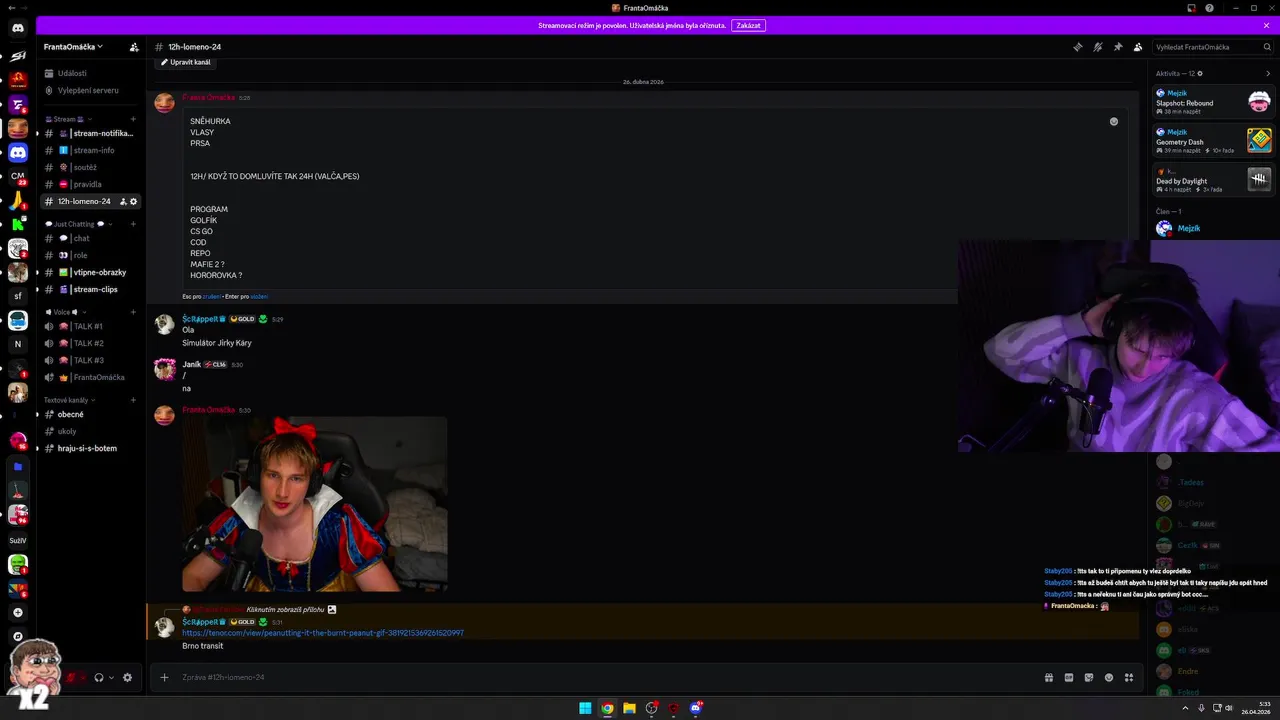Open Discord direct messages home icon

click(18, 28)
